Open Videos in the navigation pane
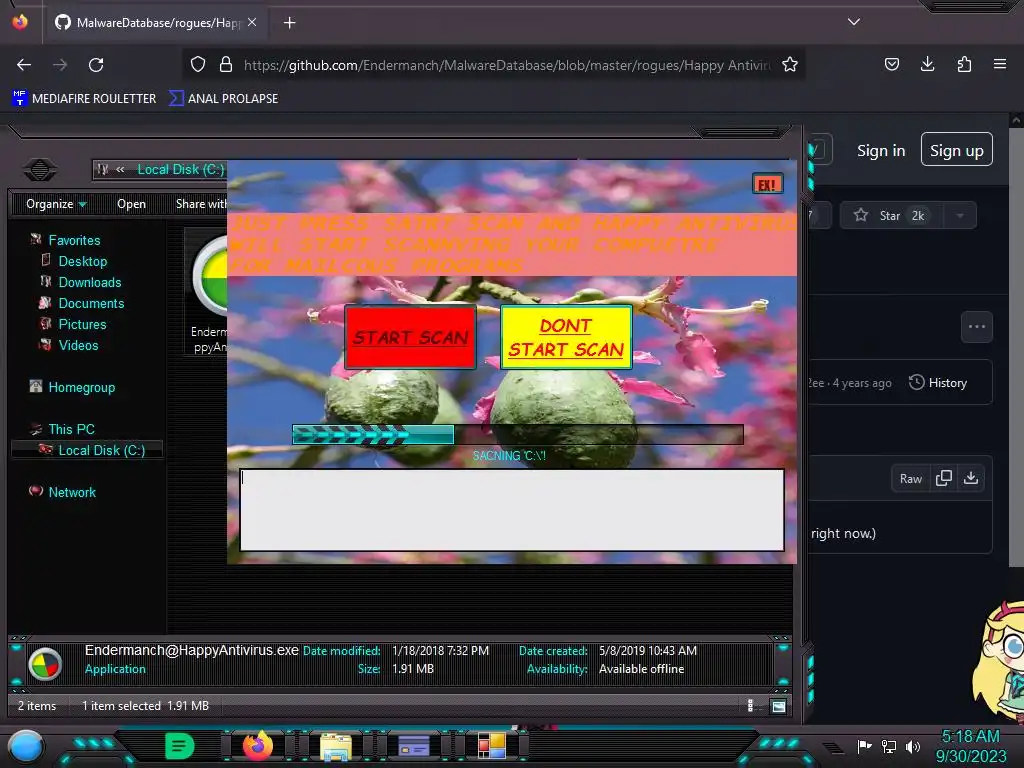 tap(78, 345)
